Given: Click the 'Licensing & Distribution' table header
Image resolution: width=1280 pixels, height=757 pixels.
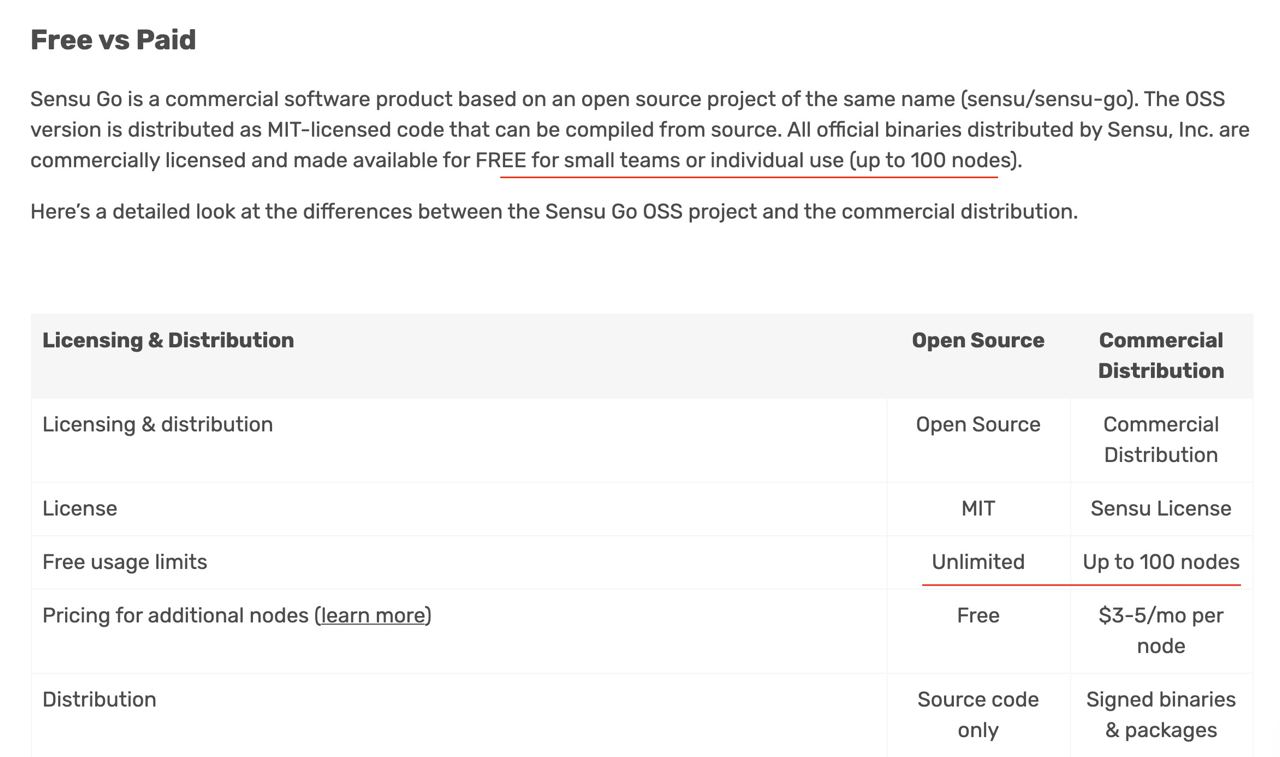Looking at the screenshot, I should click(x=168, y=340).
